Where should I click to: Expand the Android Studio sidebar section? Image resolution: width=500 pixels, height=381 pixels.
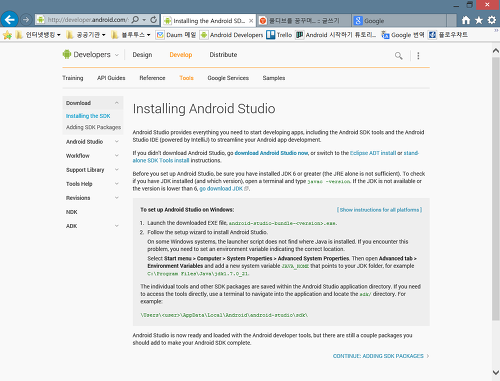pos(117,142)
